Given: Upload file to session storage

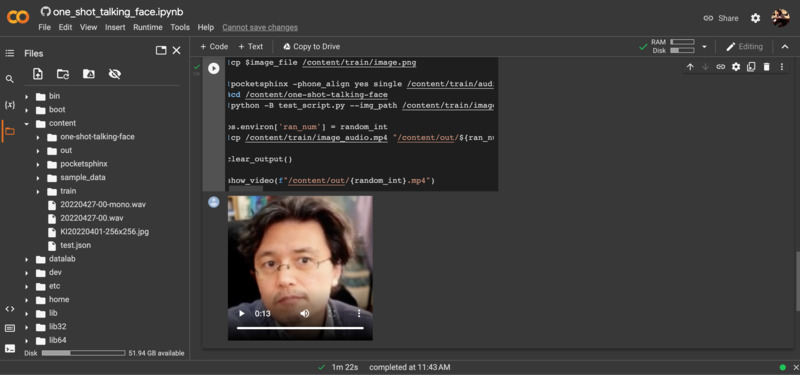Looking at the screenshot, I should point(38,74).
